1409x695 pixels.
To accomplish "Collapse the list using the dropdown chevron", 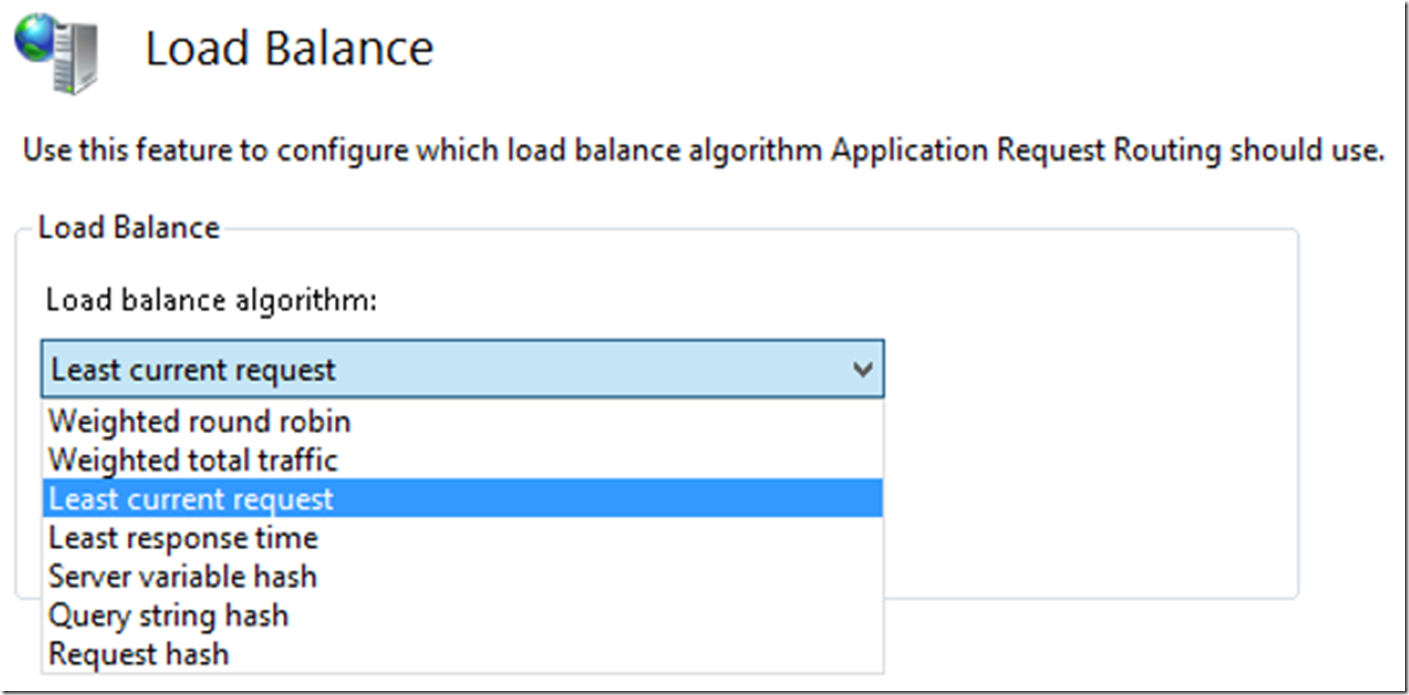I will coord(862,370).
